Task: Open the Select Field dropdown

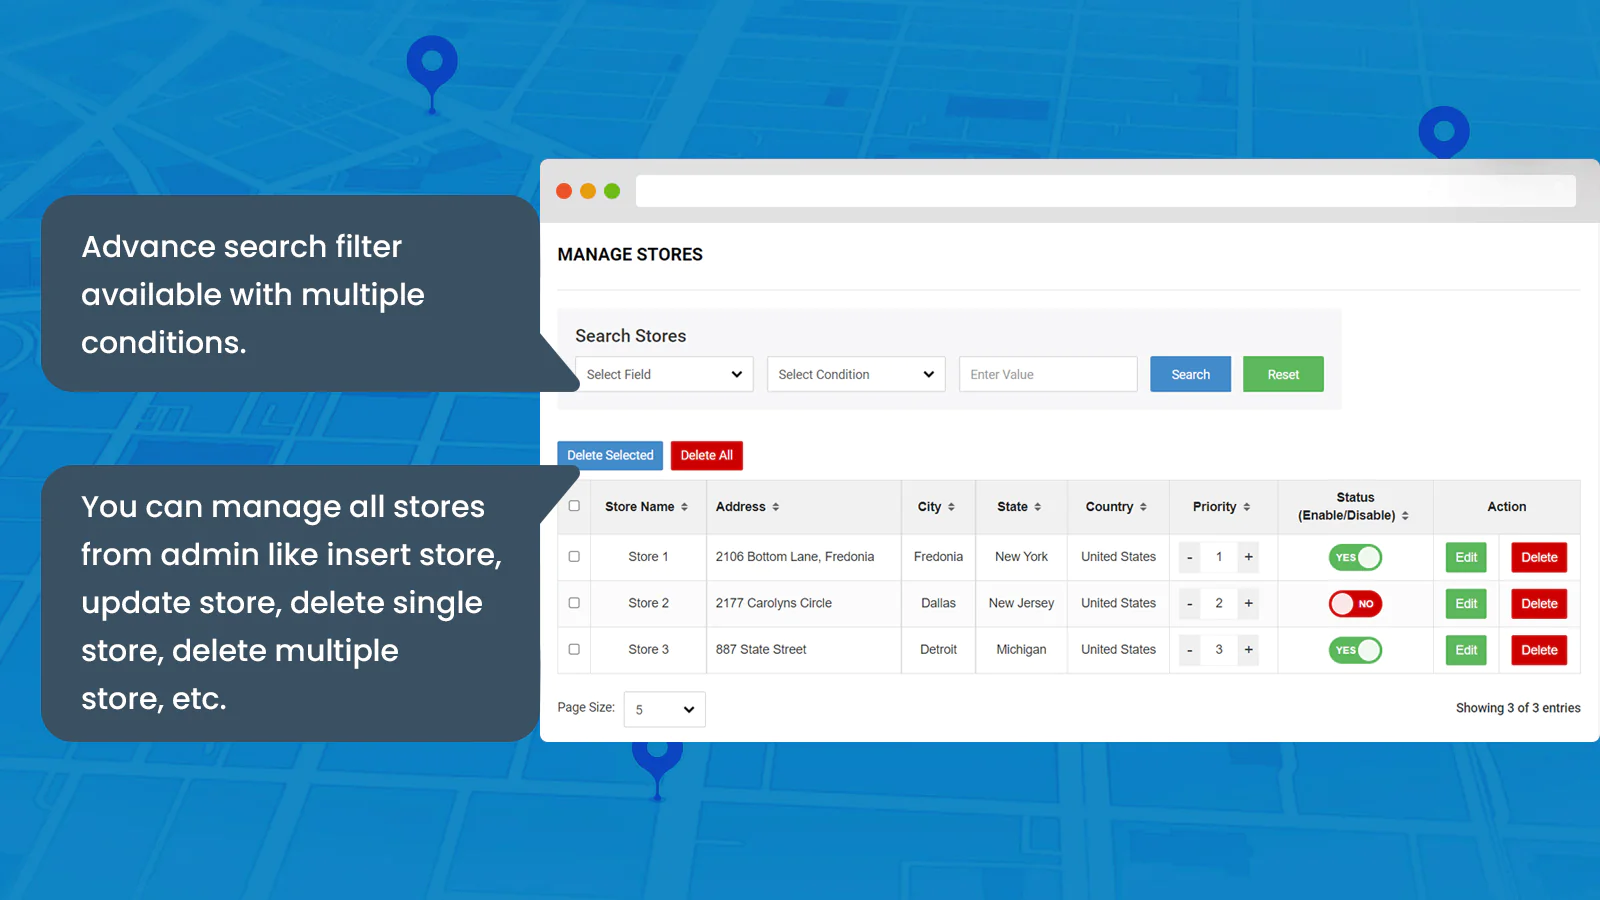Action: 664,374
